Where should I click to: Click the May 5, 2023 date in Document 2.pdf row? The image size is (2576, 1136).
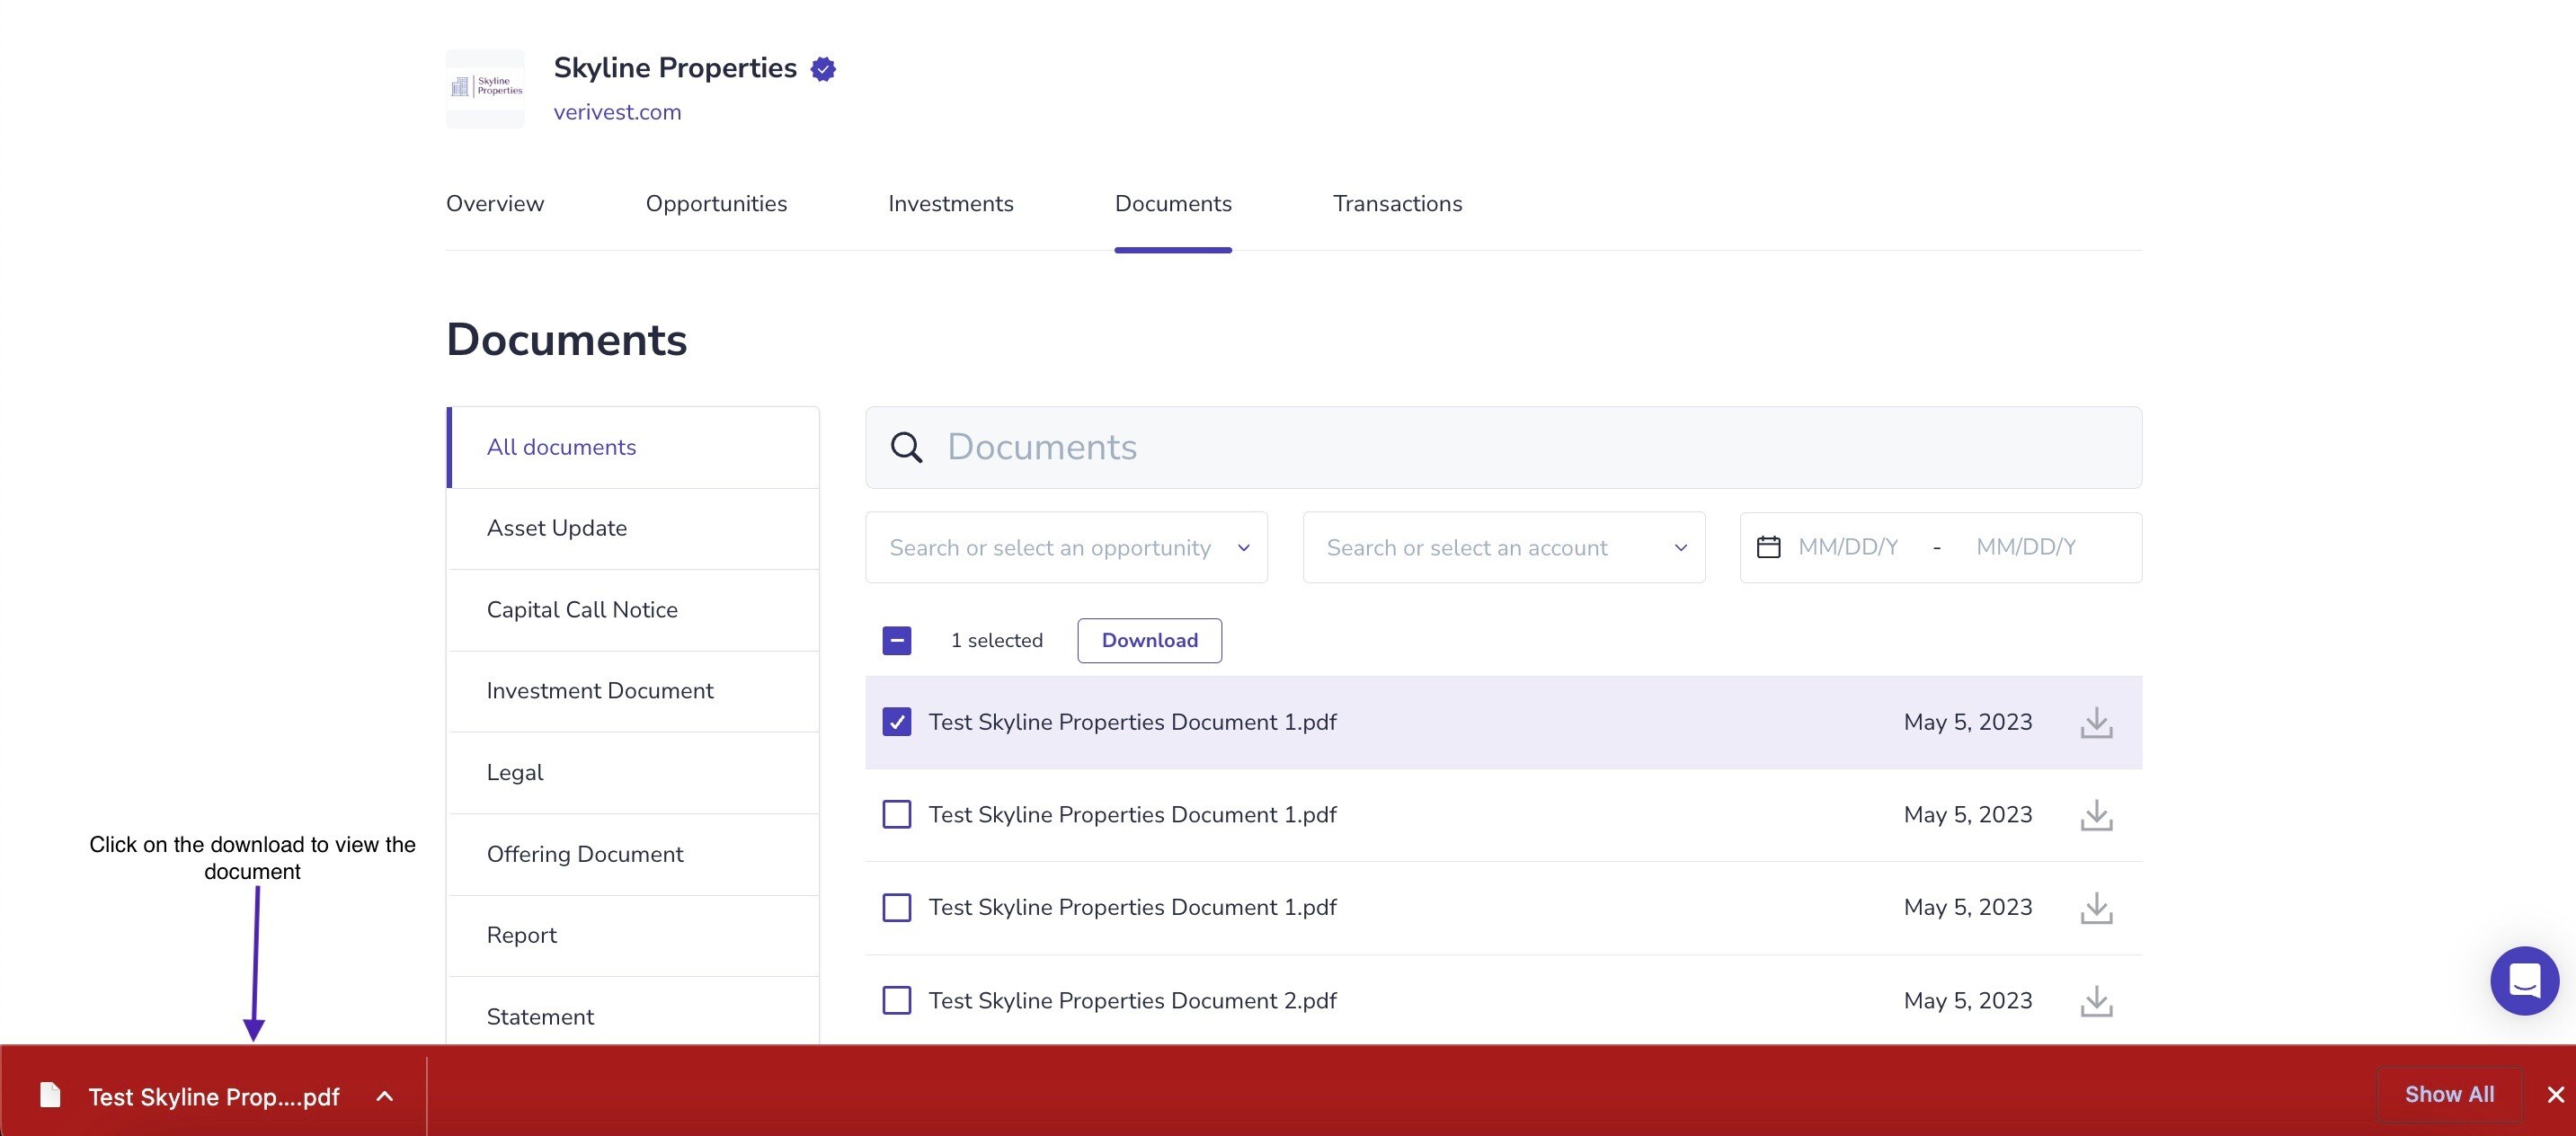click(x=1967, y=1000)
